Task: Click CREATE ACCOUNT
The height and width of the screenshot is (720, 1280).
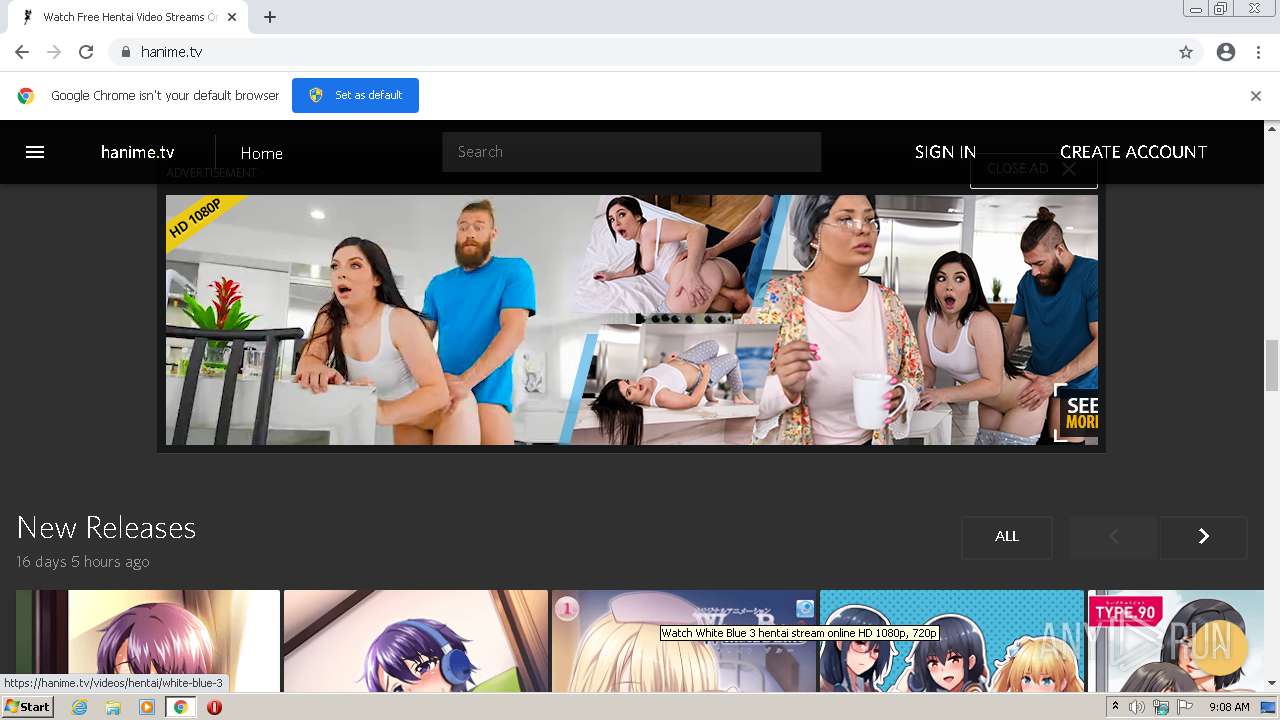Action: tap(1133, 152)
